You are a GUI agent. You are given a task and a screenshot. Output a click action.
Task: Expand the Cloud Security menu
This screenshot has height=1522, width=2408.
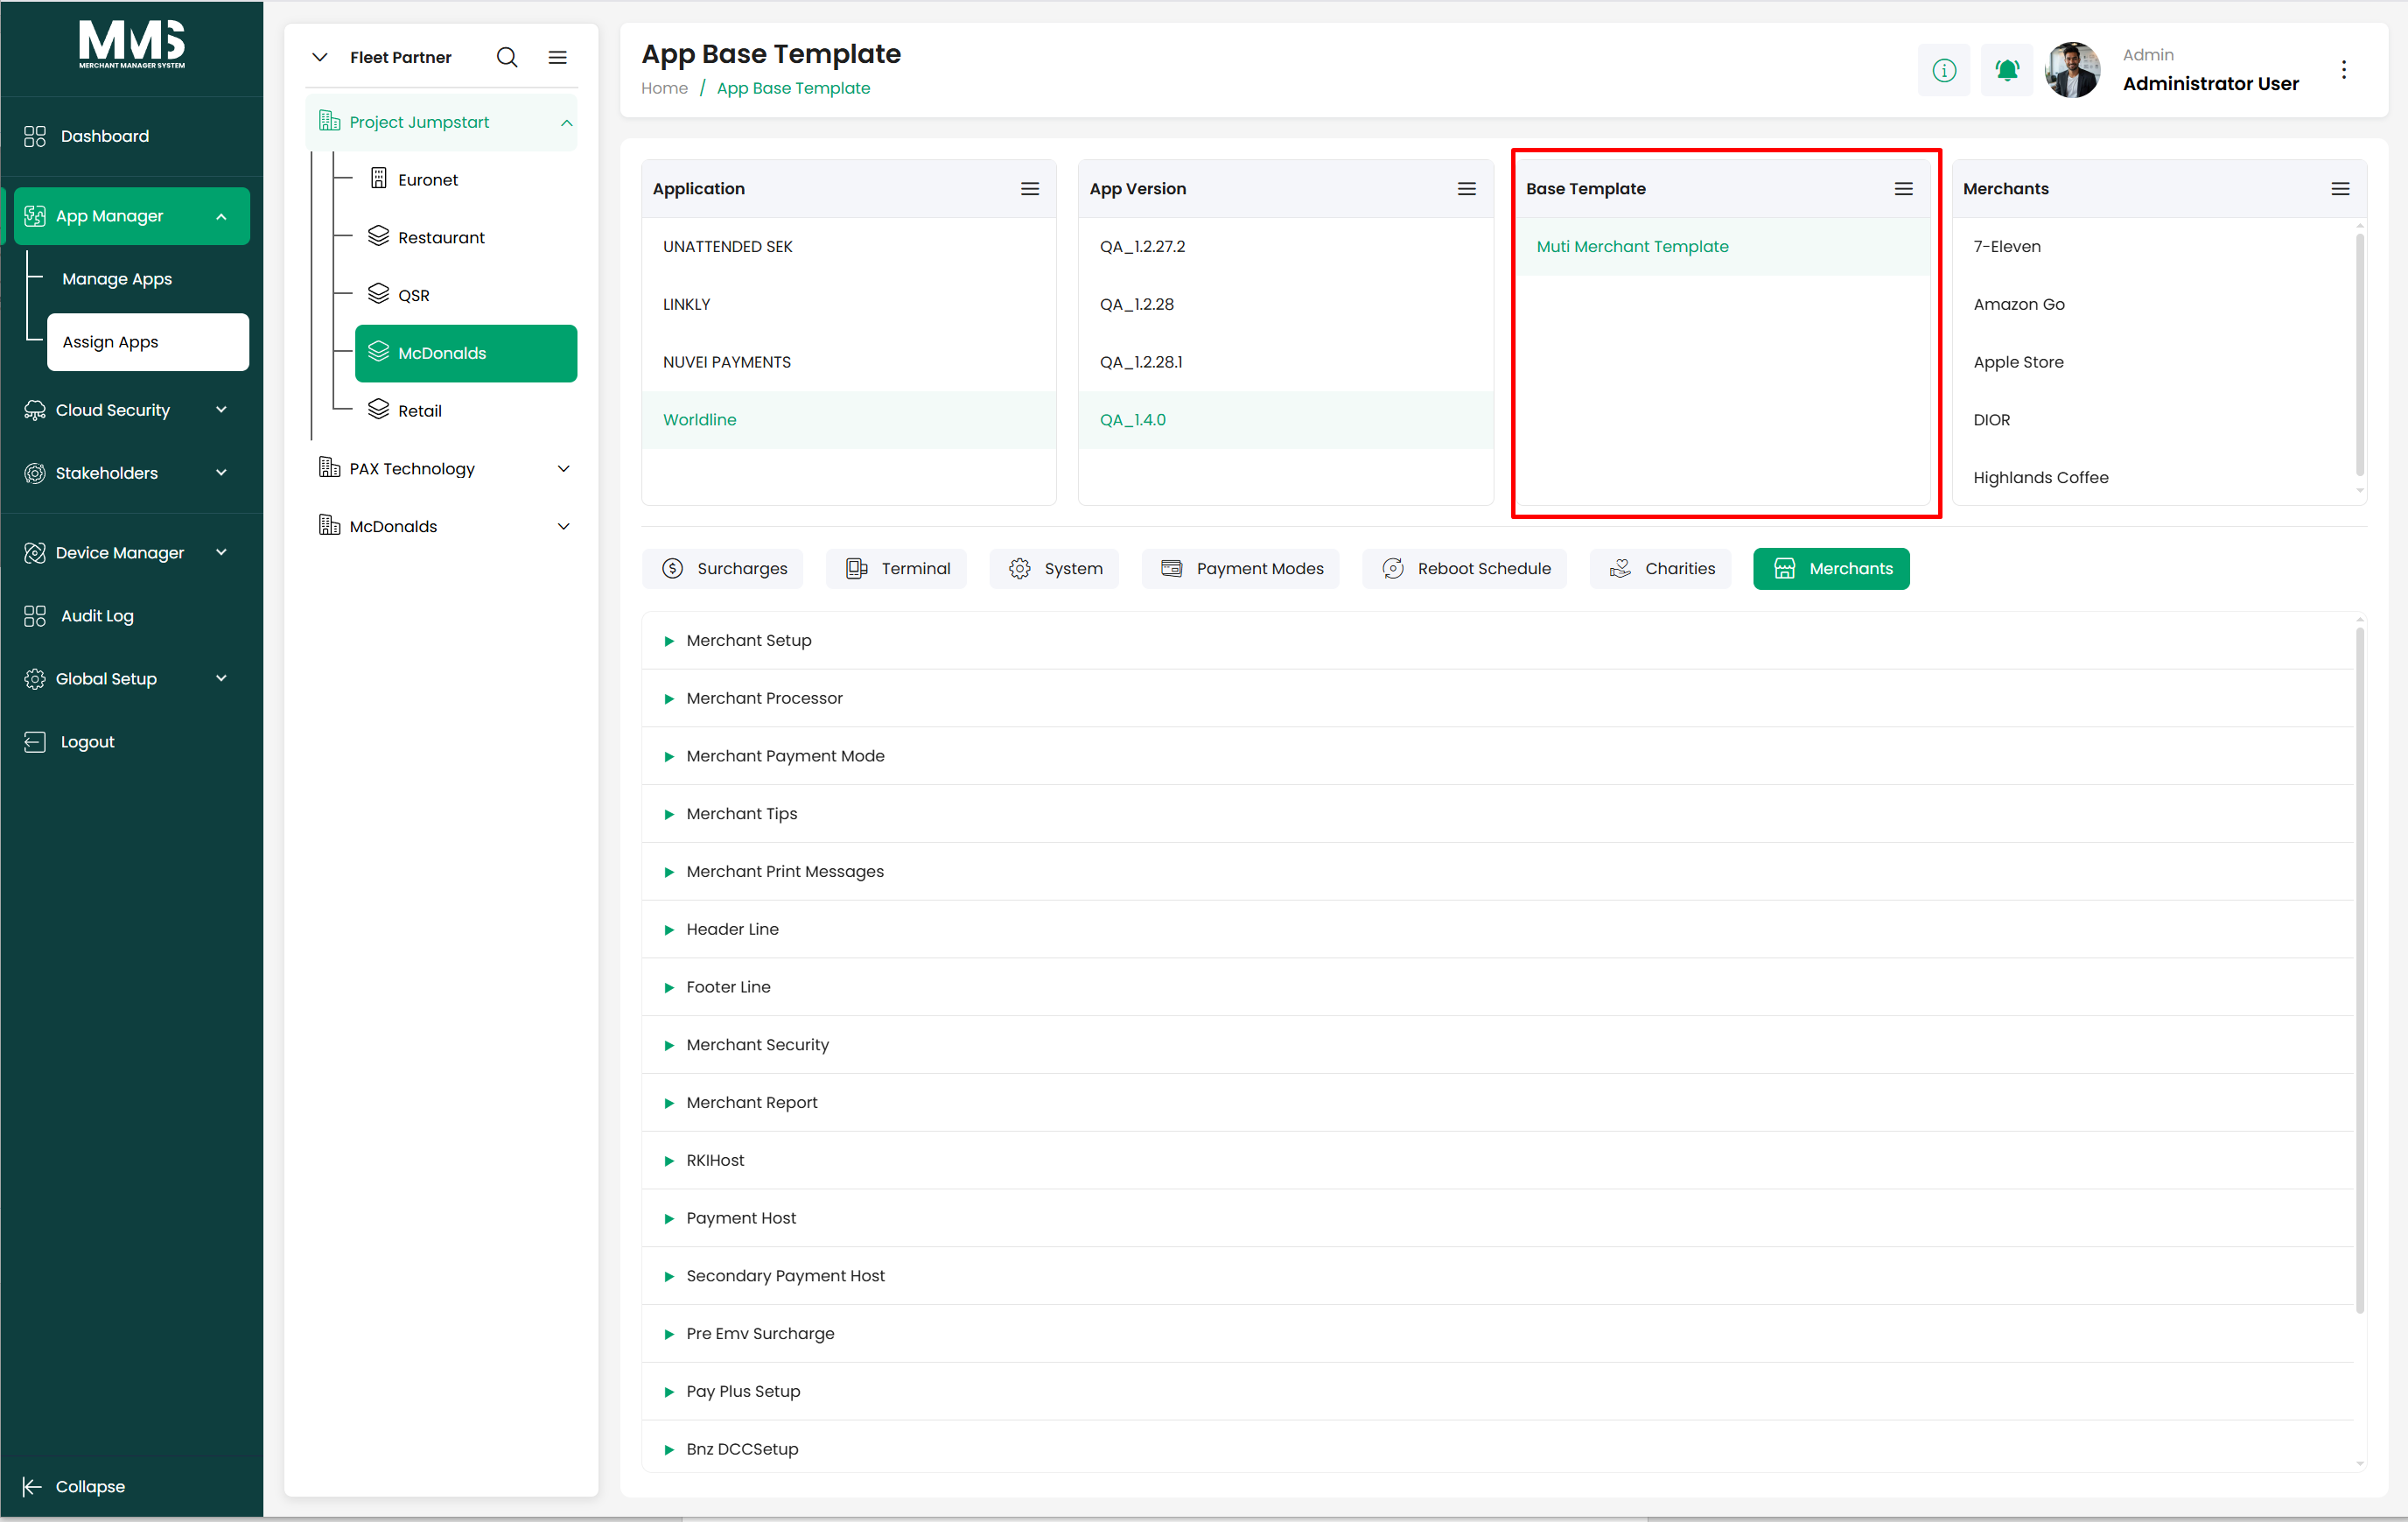(x=132, y=410)
